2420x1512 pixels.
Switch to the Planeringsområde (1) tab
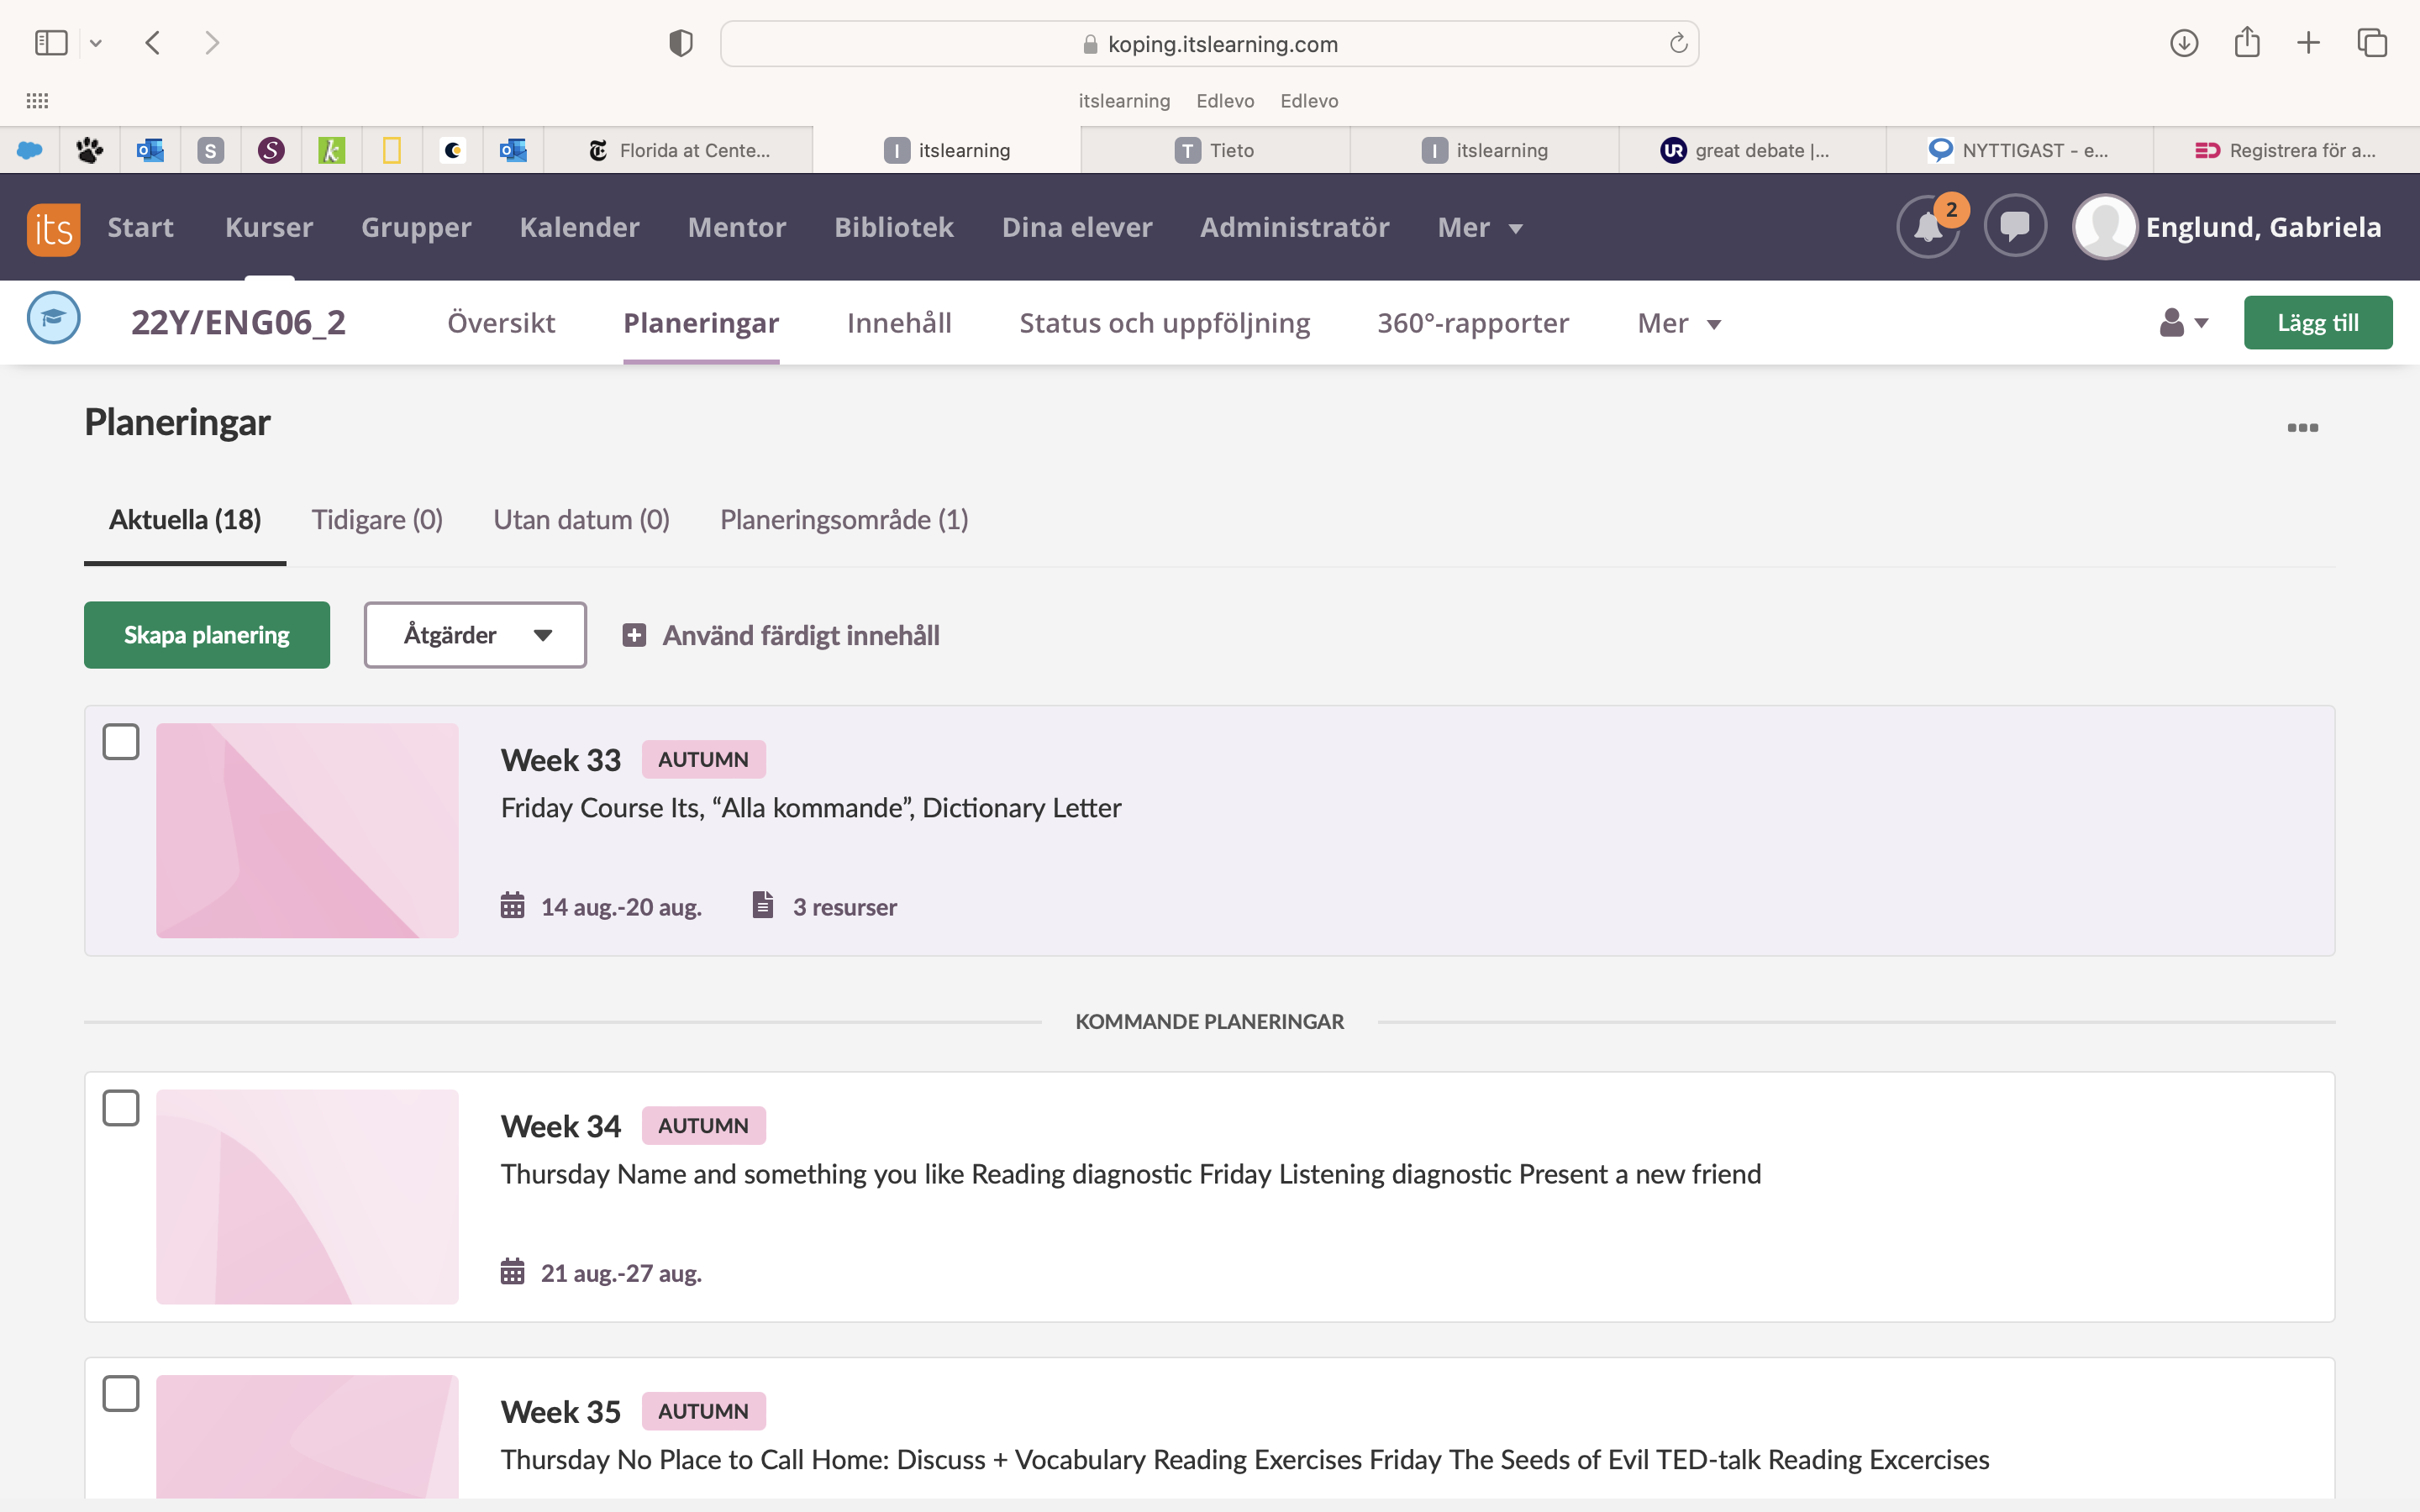tap(843, 520)
